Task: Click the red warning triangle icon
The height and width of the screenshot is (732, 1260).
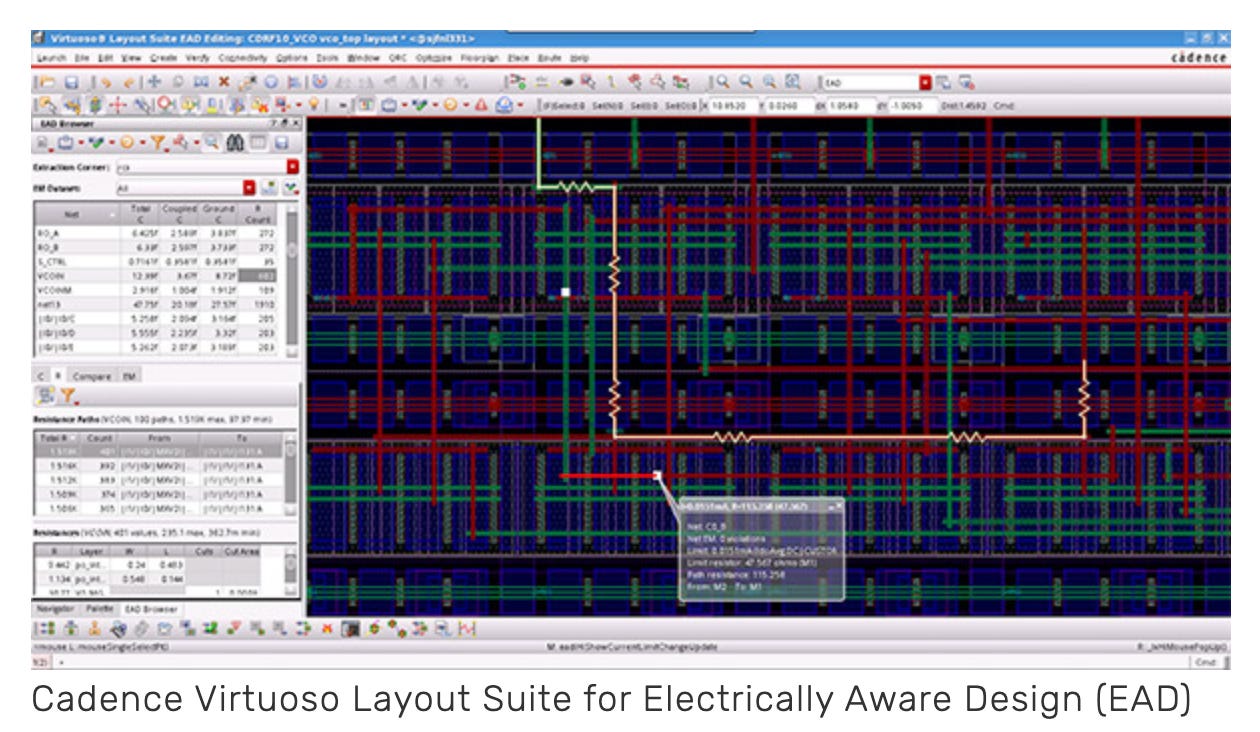Action: click(x=481, y=105)
